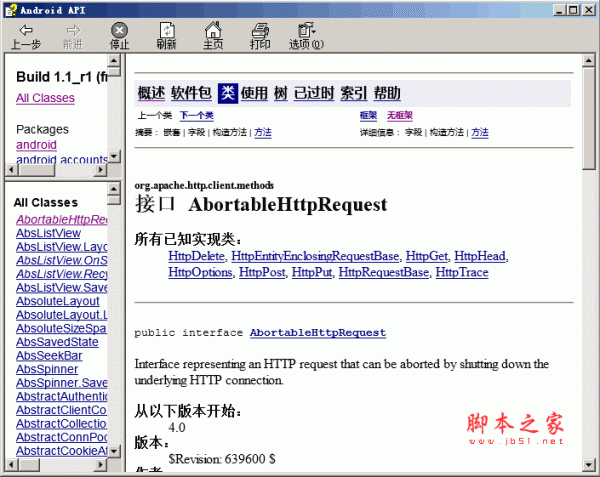Open the 树 navigation tab
Screen dimensions: 600x477
point(280,93)
